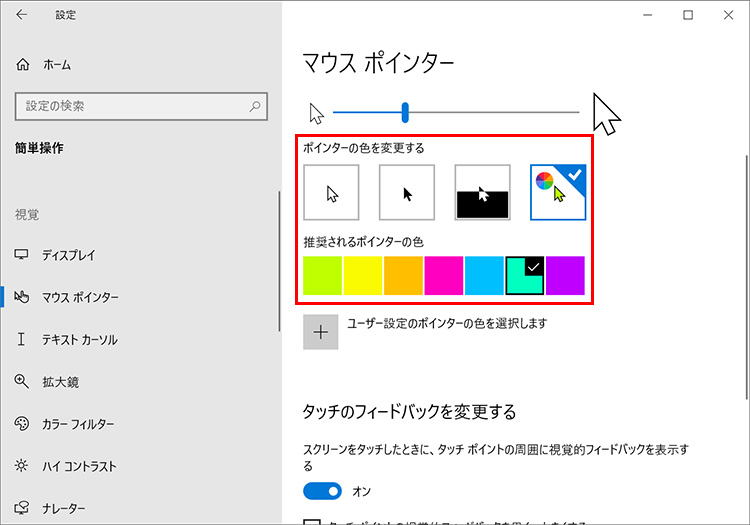Open カラー フィルター settings page
Viewport: 750px width, 525px height.
click(x=78, y=424)
